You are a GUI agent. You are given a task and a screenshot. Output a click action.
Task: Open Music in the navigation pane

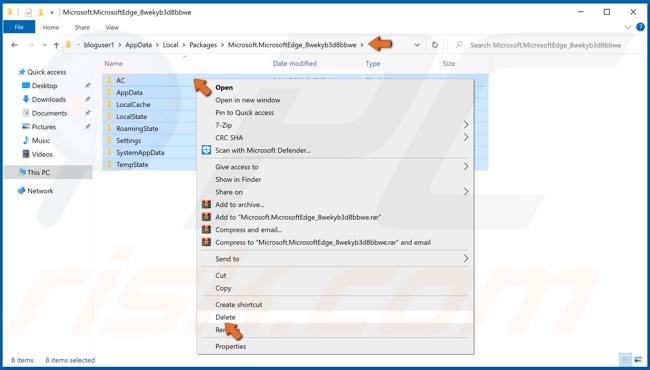coord(41,140)
